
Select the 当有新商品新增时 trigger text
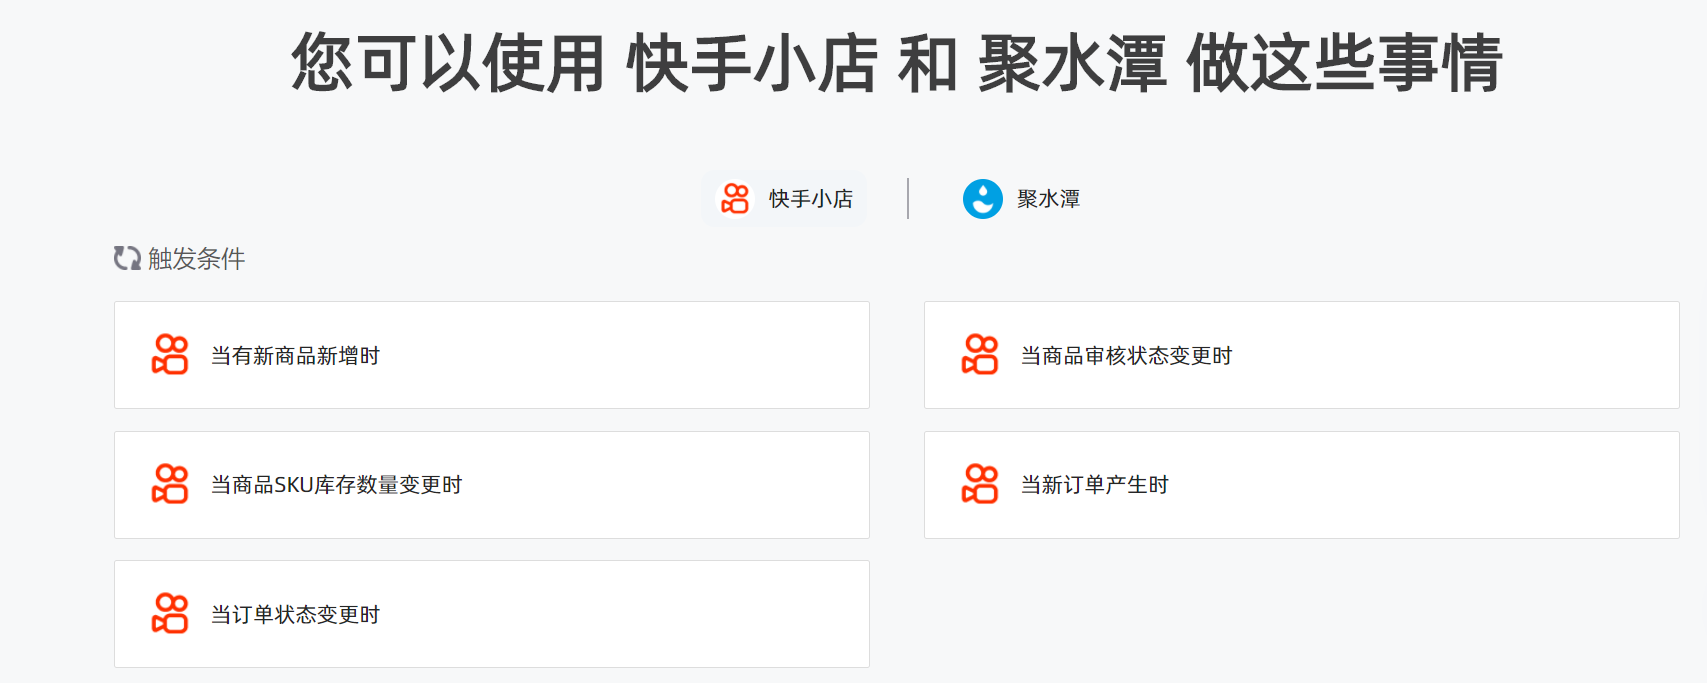295,356
